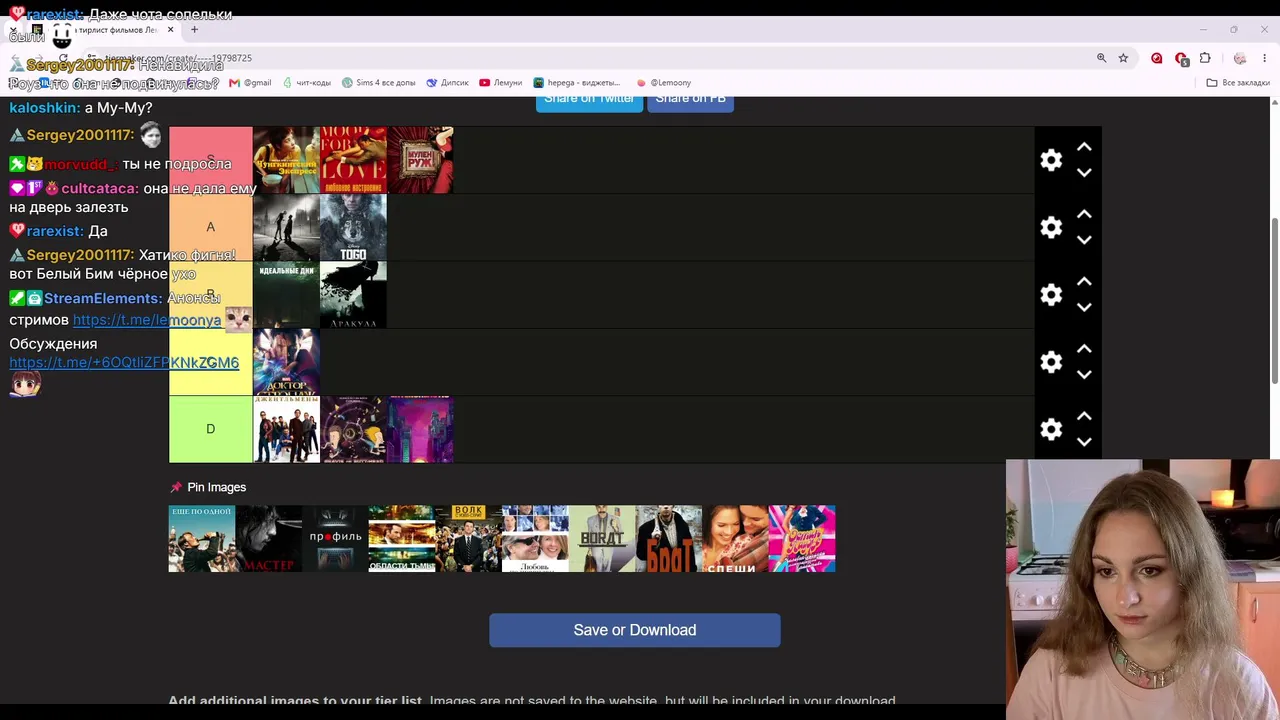Open the browser profile avatar

click(1240, 58)
